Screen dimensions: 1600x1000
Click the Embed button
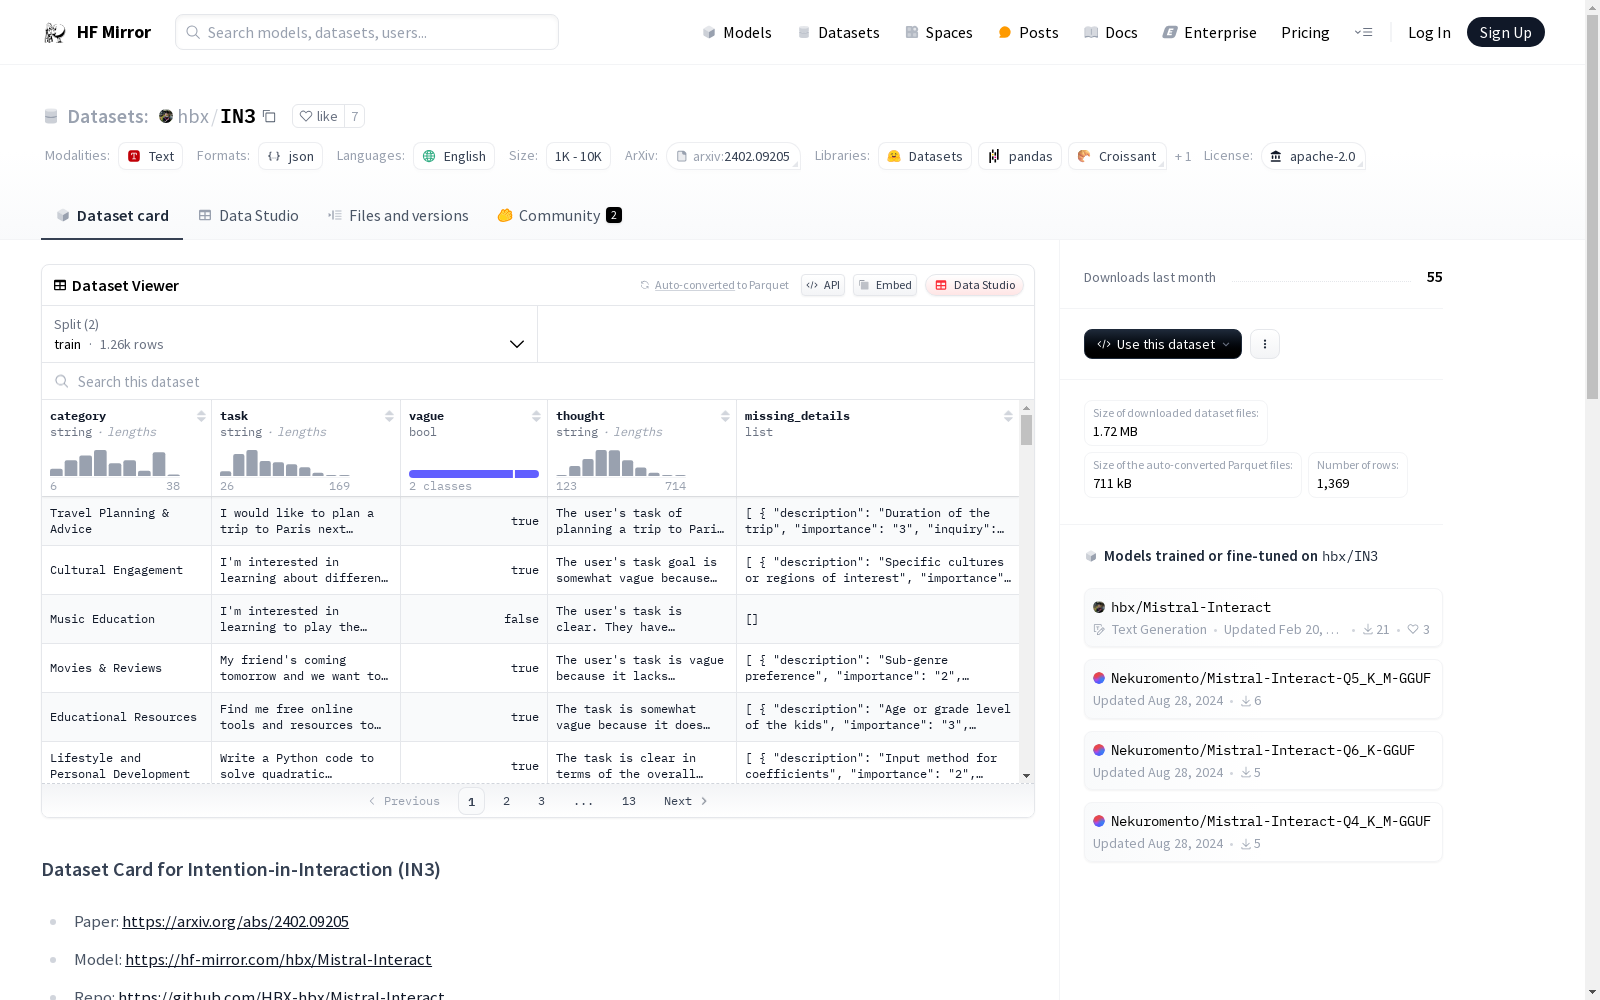tap(885, 285)
